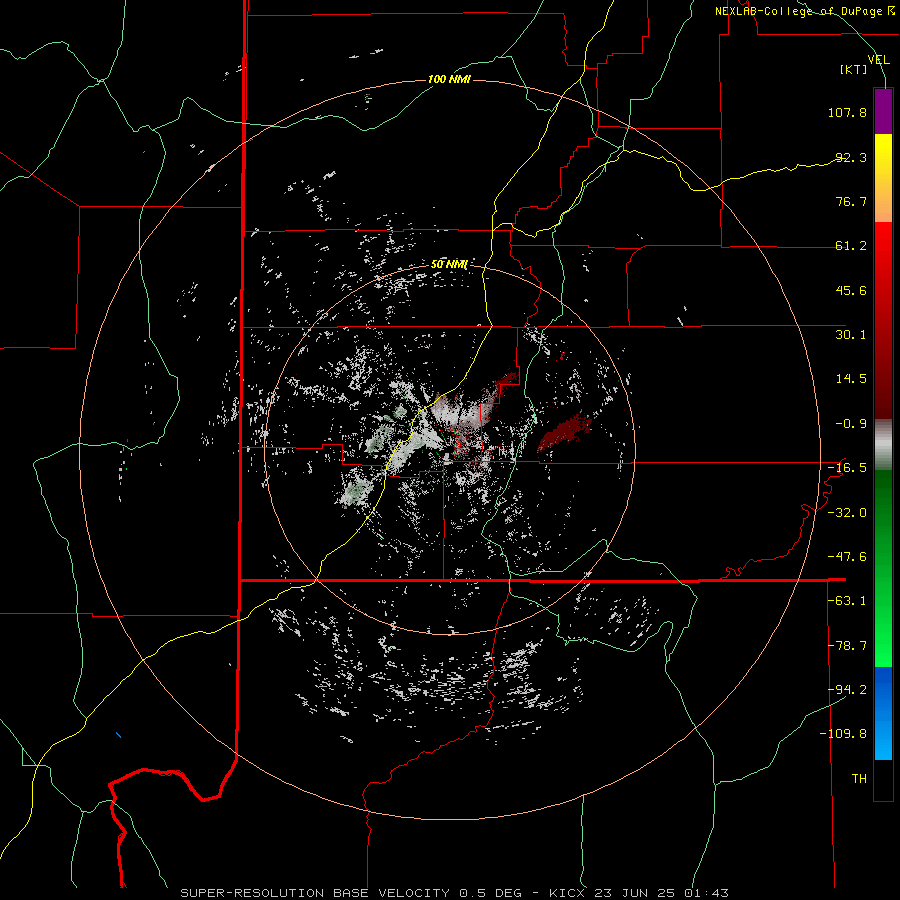Click the 14.5 velocity scale value

pos(851,379)
